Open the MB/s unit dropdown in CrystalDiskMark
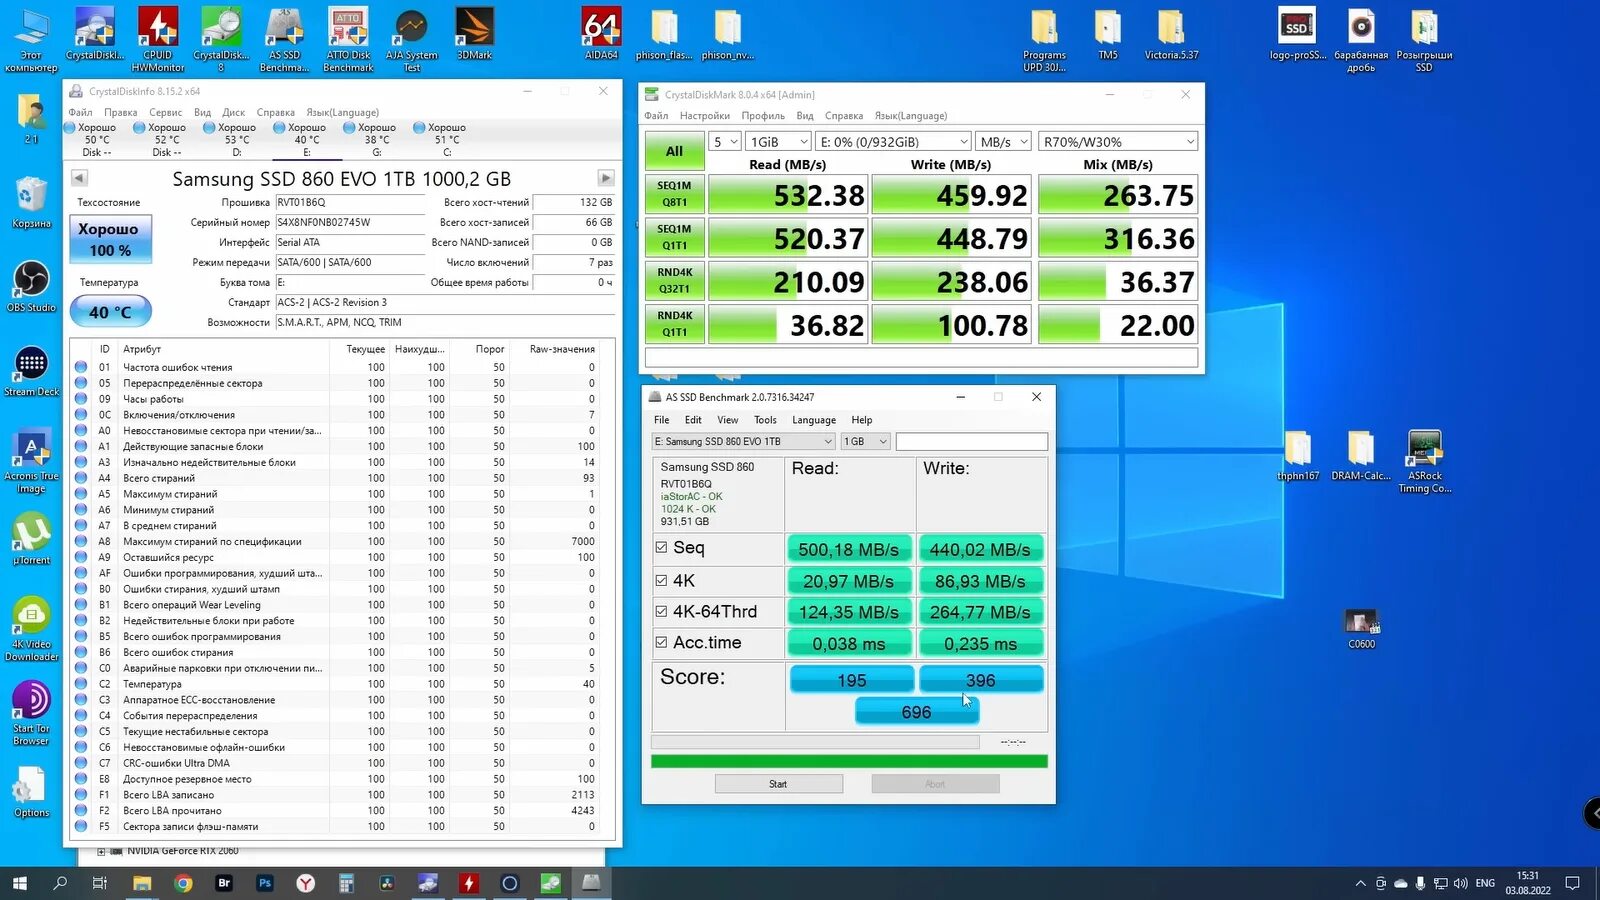The height and width of the screenshot is (900, 1600). pyautogui.click(x=1003, y=142)
